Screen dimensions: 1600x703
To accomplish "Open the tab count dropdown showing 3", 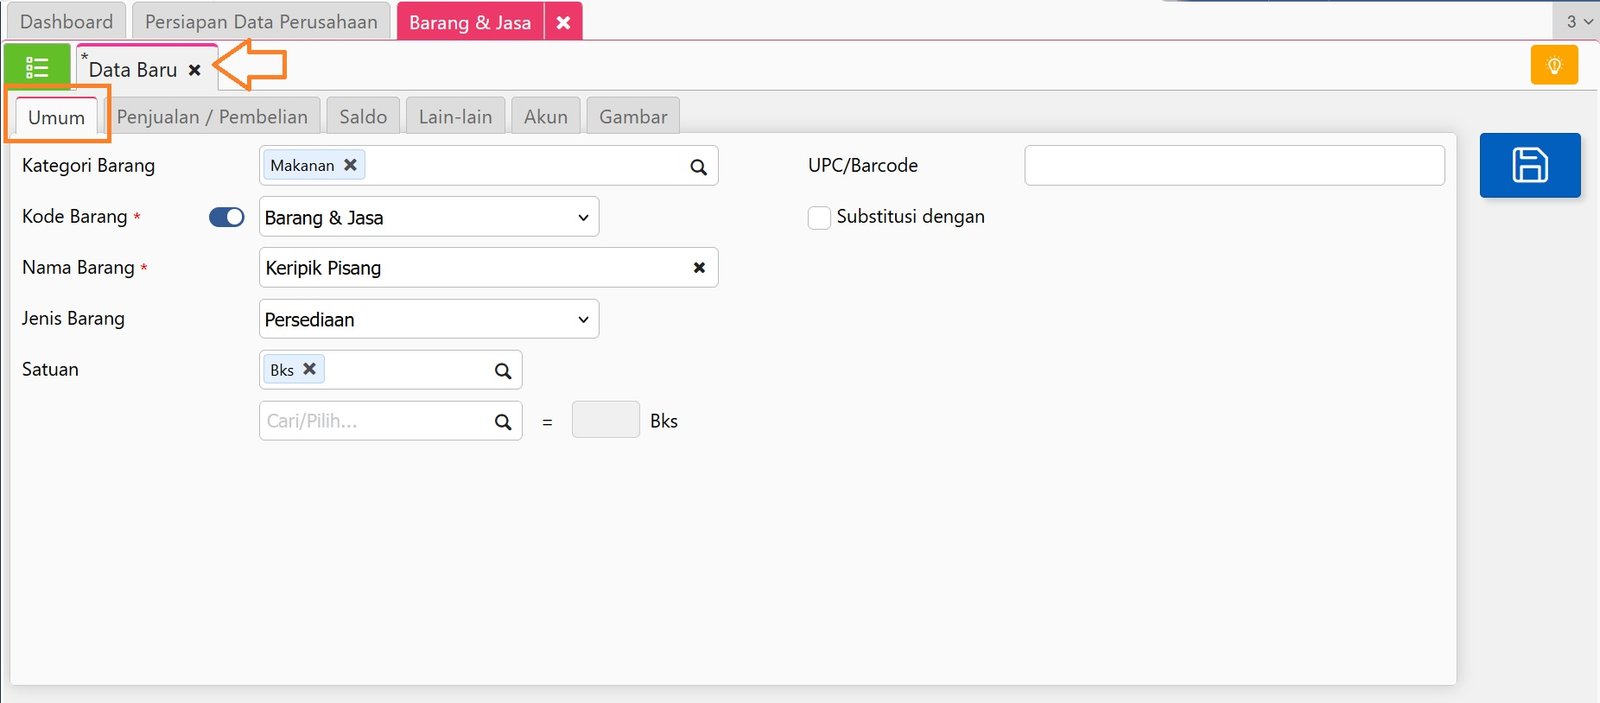I will (1578, 21).
